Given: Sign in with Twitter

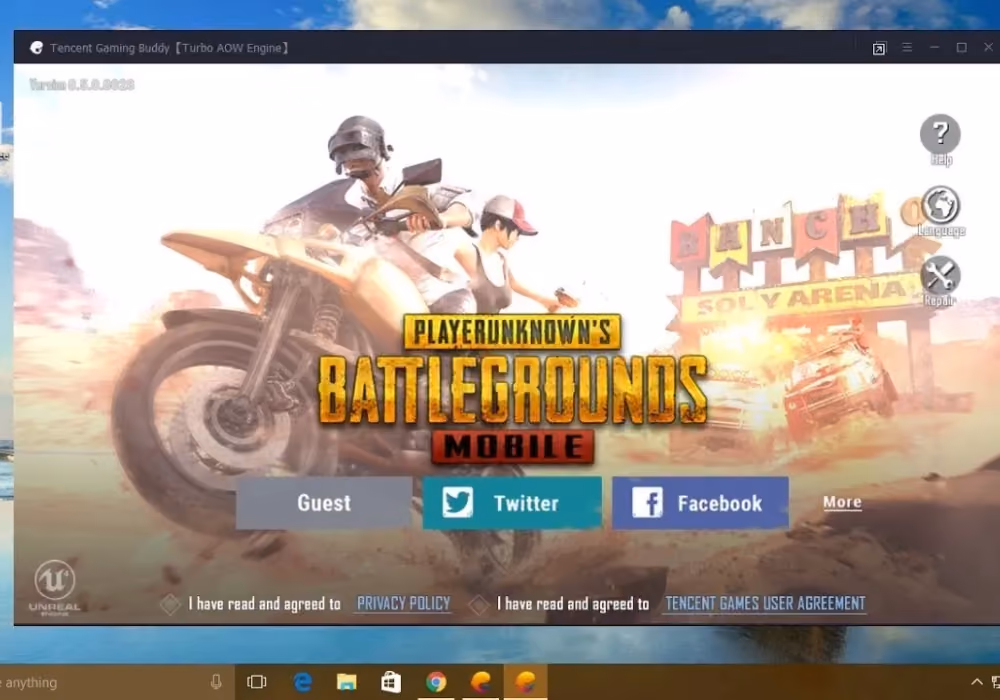Looking at the screenshot, I should [x=512, y=503].
